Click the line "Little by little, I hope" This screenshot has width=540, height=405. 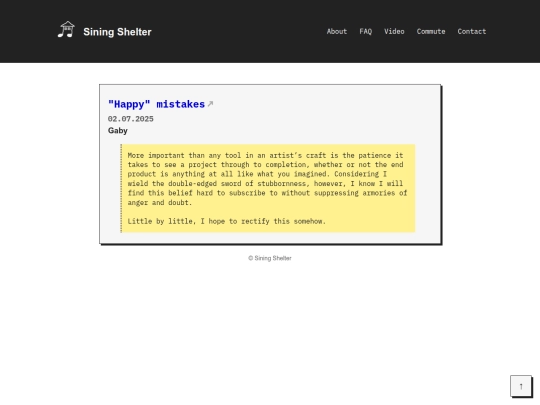click(226, 221)
